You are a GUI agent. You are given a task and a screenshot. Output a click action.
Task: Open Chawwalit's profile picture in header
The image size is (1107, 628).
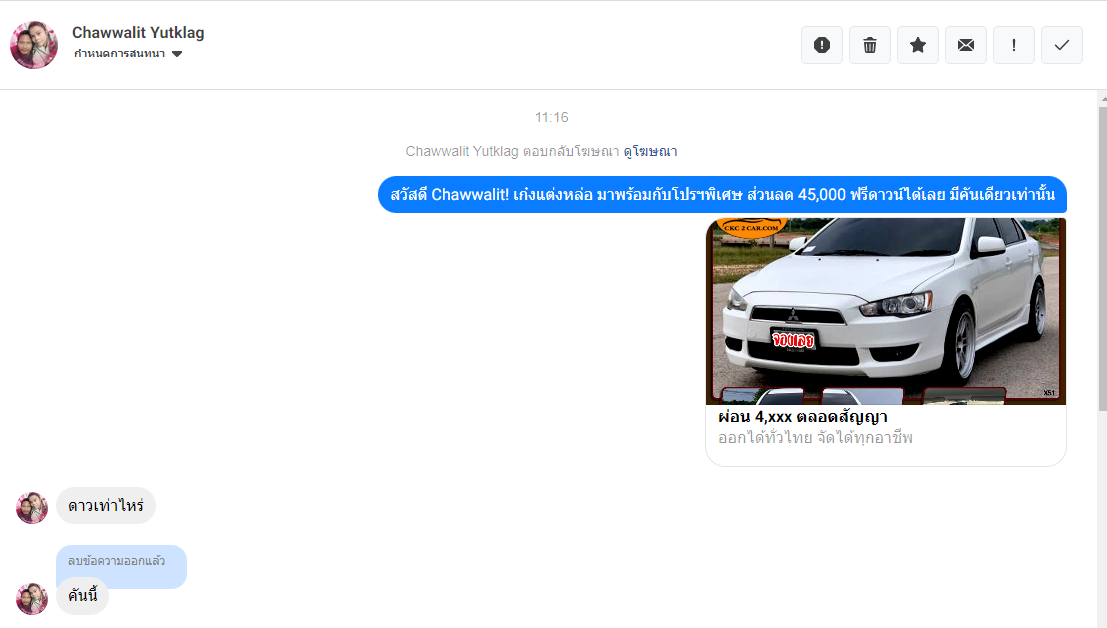tap(34, 45)
